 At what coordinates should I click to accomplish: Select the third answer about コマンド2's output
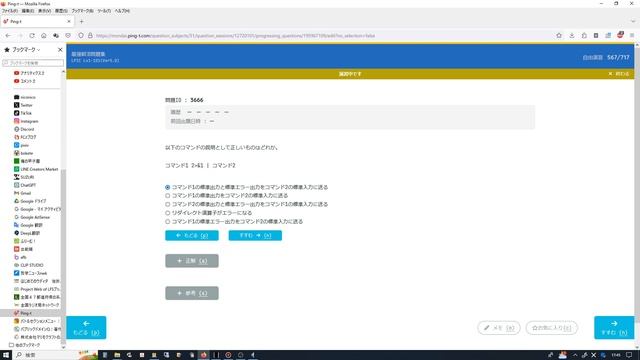coord(168,204)
